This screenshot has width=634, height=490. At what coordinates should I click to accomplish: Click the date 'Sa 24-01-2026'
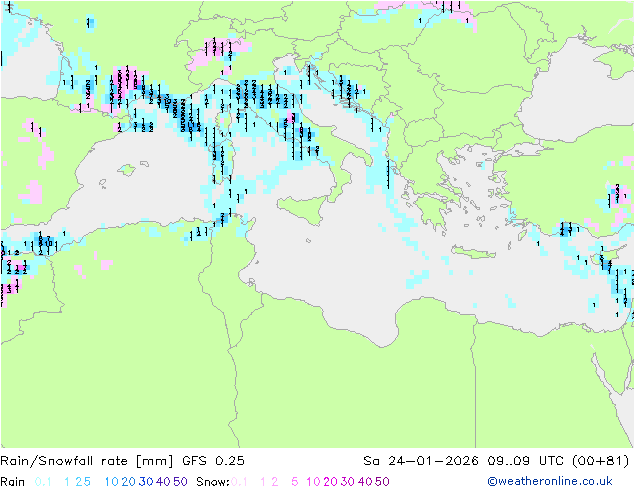tap(421, 461)
